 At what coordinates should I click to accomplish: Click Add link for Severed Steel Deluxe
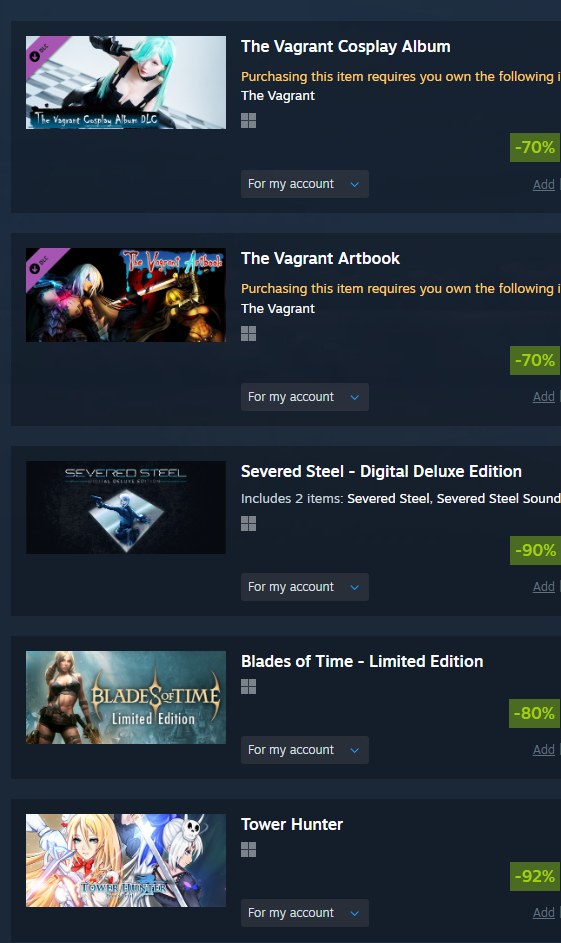pos(544,587)
